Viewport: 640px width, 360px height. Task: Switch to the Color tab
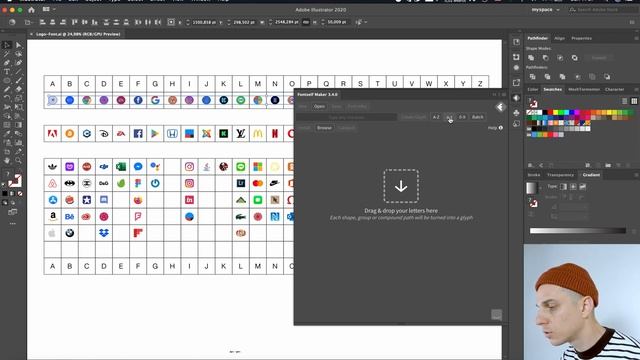(x=533, y=89)
